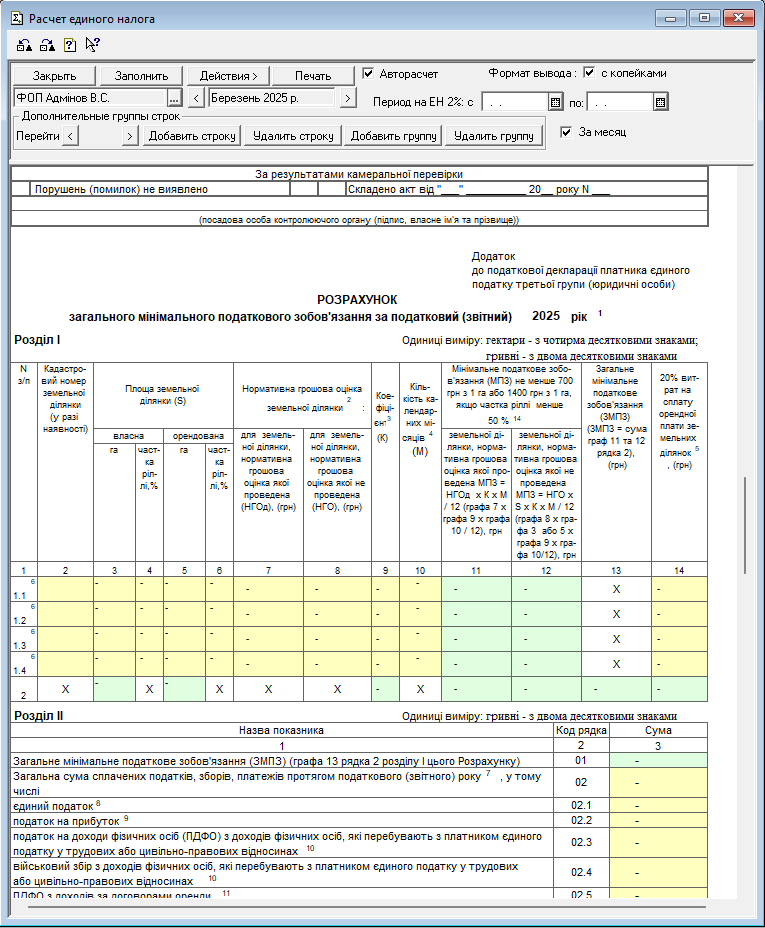Click 'податок на прибуток' row label
The width and height of the screenshot is (765, 928).
(66, 821)
